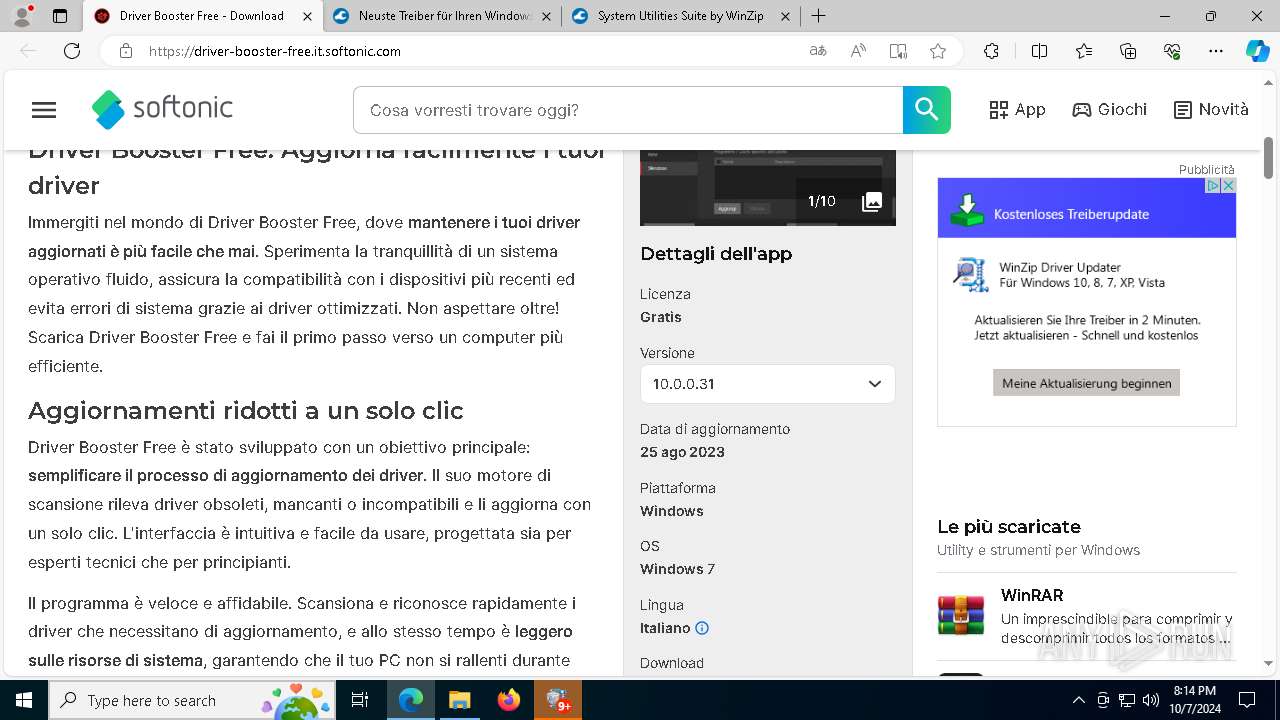Close the Neuste Treiber tab
Screen dimensions: 1280x720
tap(546, 16)
